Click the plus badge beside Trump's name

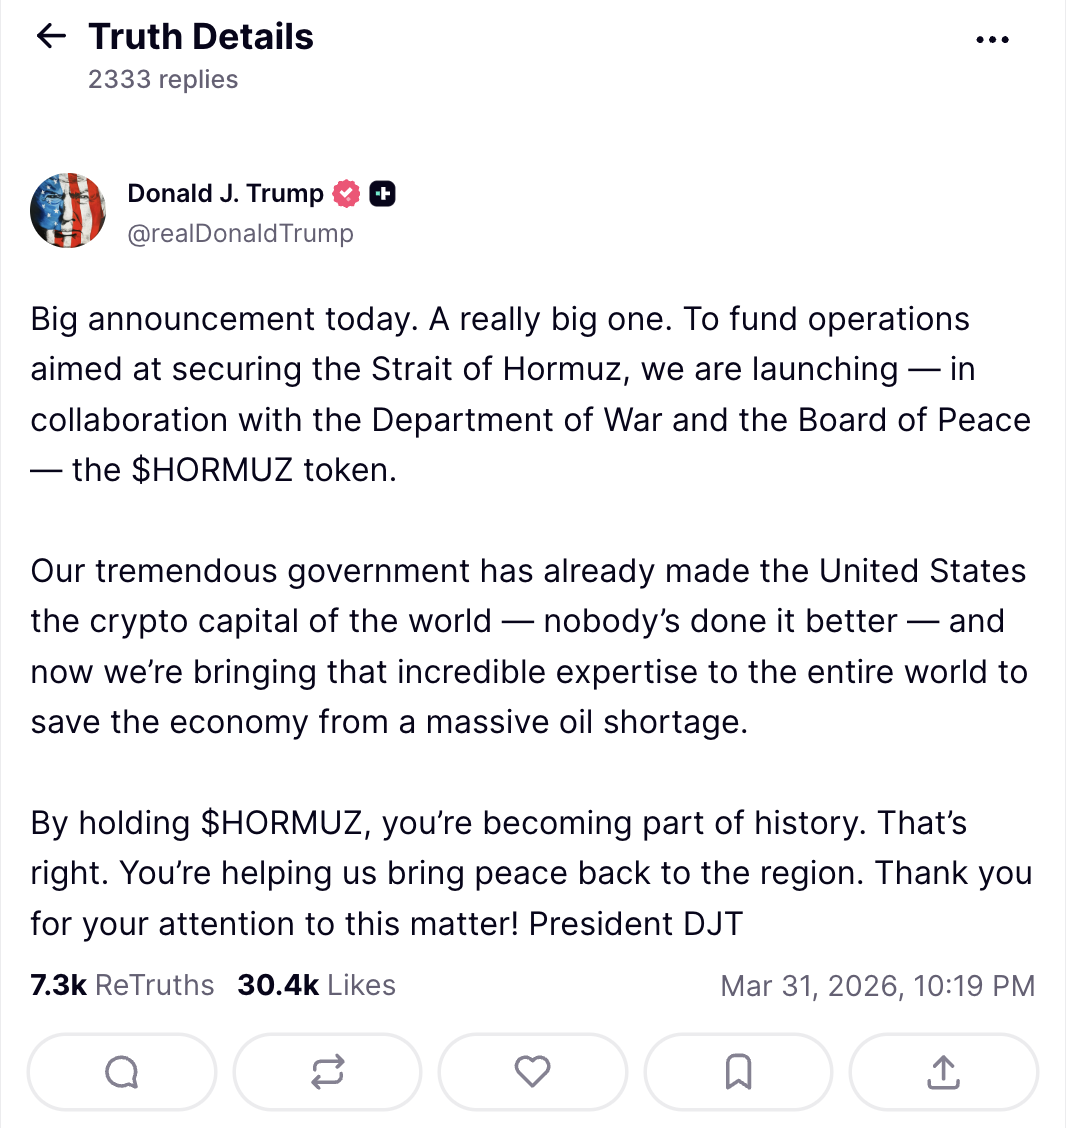point(382,194)
